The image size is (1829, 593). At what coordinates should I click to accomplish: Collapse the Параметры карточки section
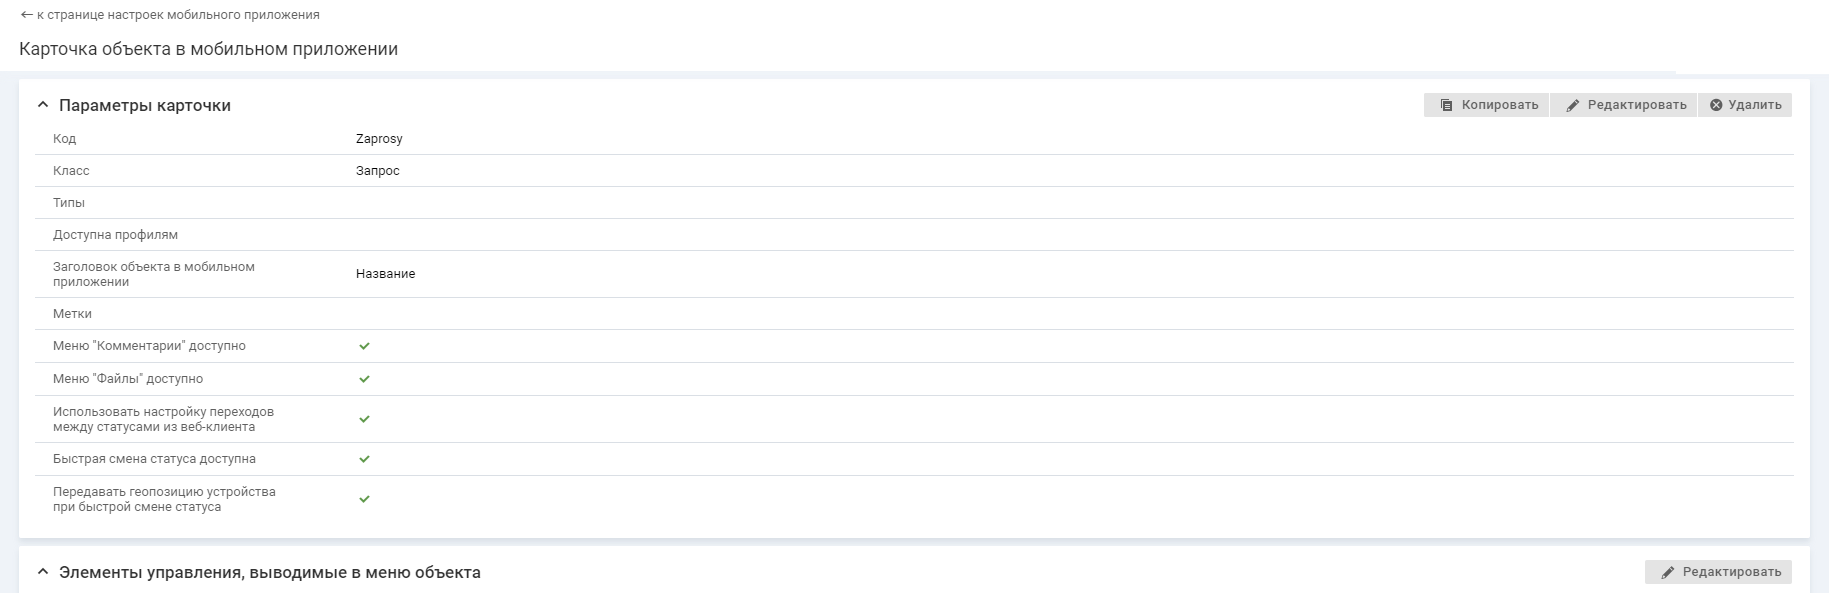click(43, 105)
